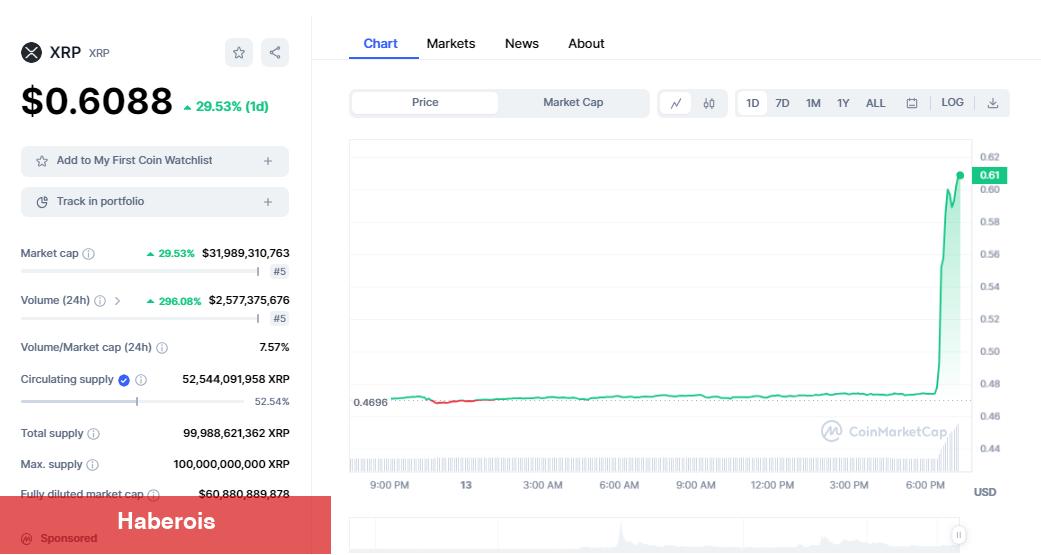
Task: Open the About tab
Action: (x=586, y=44)
